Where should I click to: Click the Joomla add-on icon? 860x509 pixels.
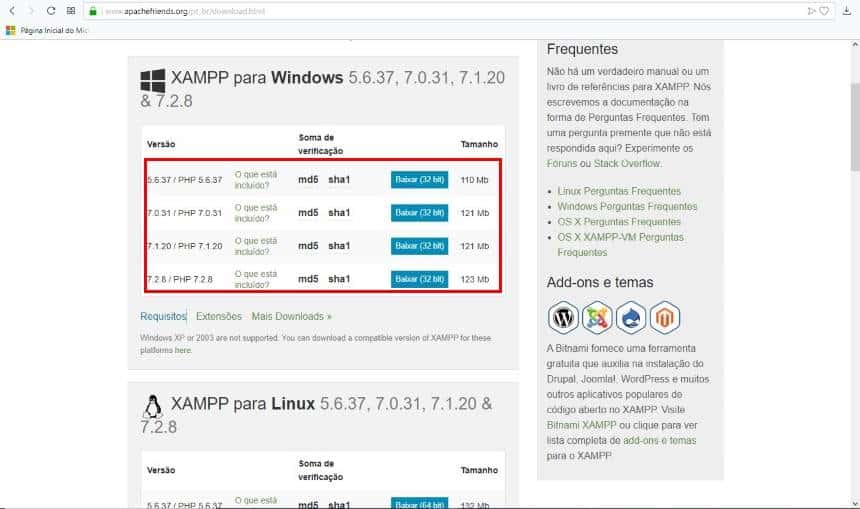click(597, 317)
